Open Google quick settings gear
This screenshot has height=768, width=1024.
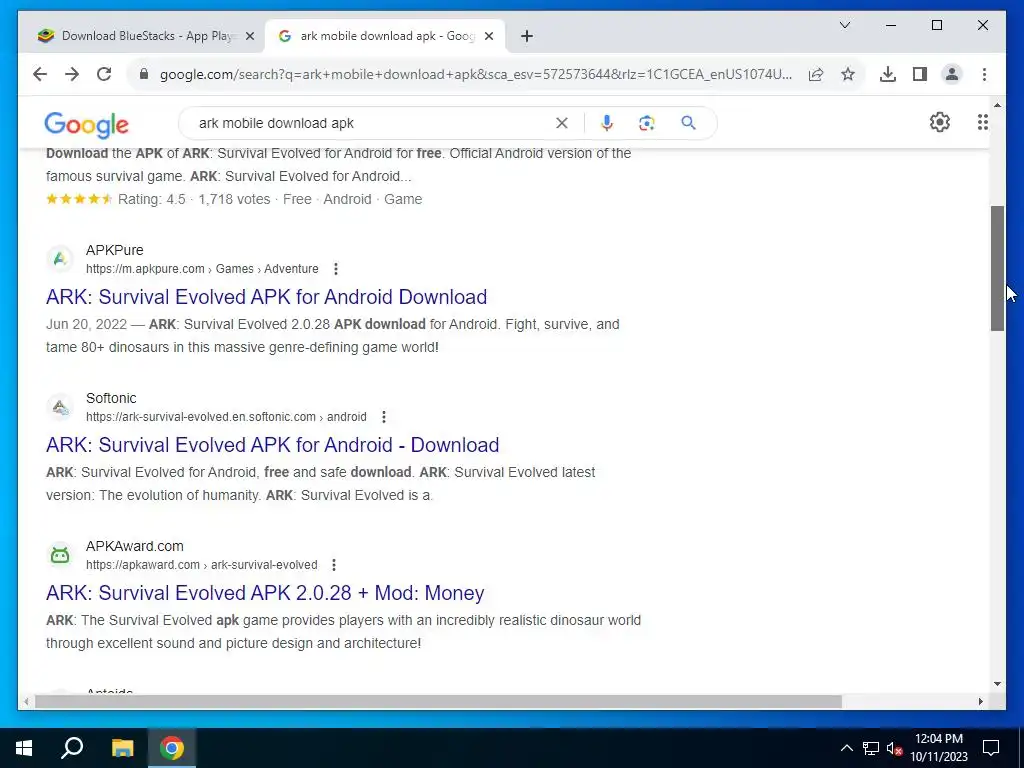point(940,122)
